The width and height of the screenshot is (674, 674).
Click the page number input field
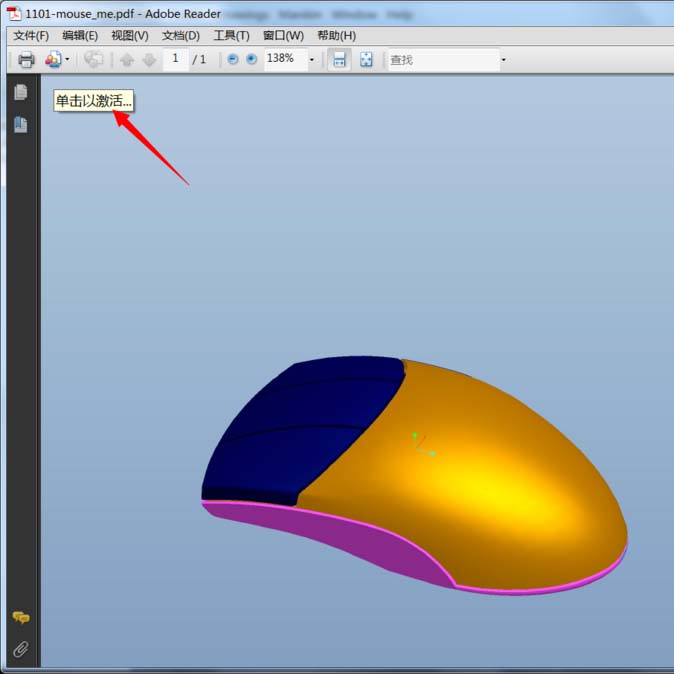pos(175,59)
